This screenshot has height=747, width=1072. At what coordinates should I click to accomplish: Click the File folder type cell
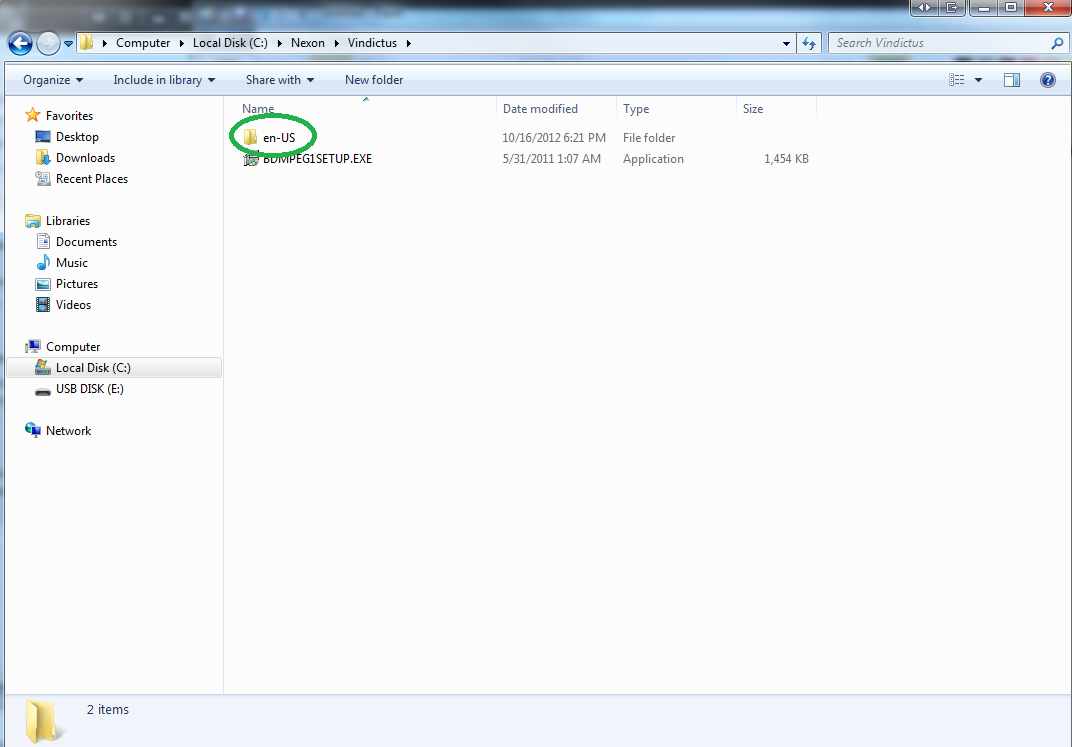pyautogui.click(x=649, y=137)
